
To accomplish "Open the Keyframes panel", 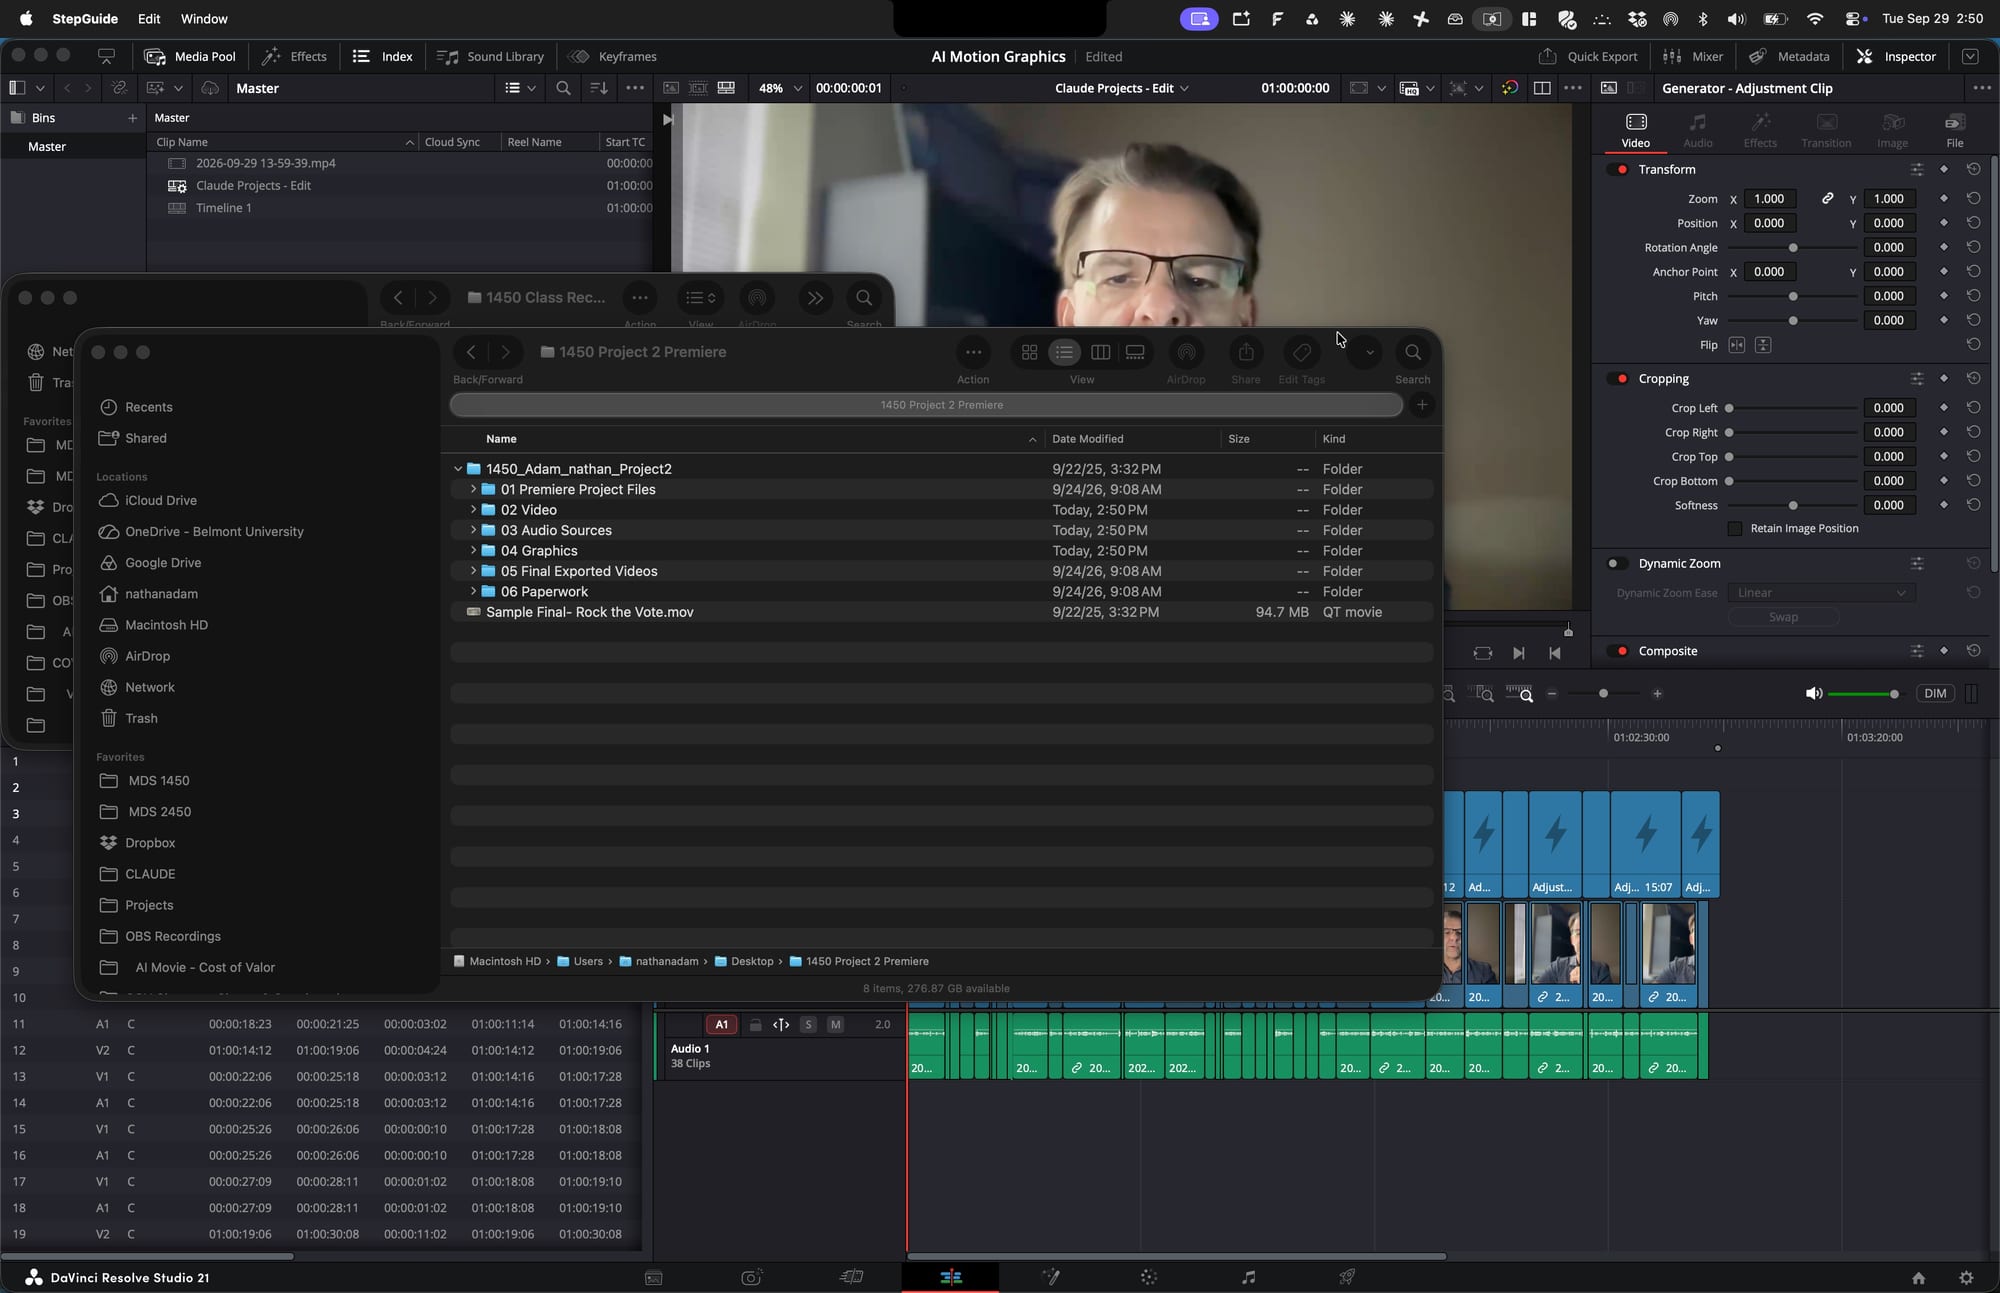I will point(613,56).
